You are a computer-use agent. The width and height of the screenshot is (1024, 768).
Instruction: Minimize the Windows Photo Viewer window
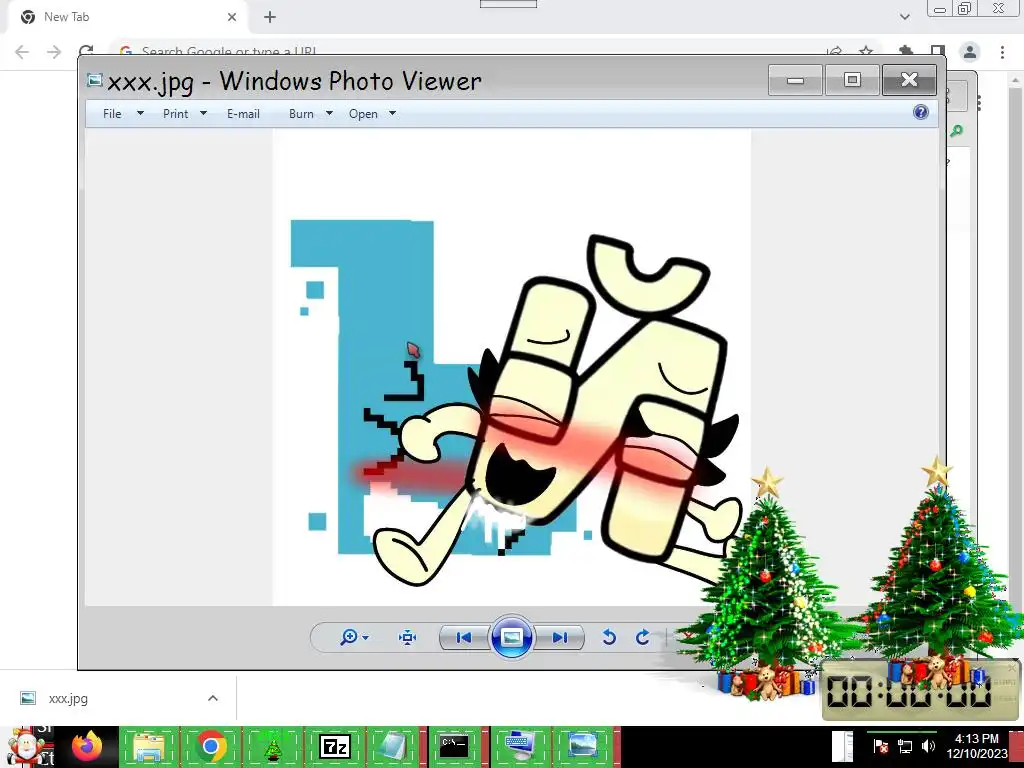795,80
